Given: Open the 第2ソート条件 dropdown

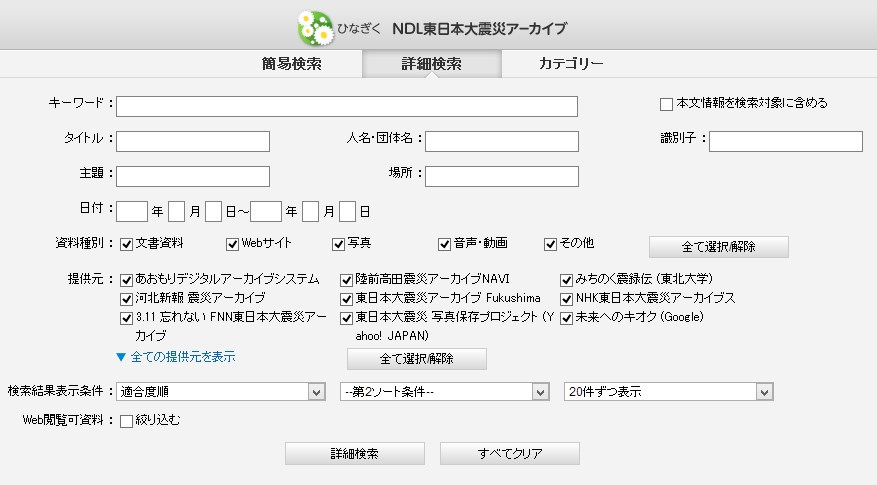Looking at the screenshot, I should (445, 392).
